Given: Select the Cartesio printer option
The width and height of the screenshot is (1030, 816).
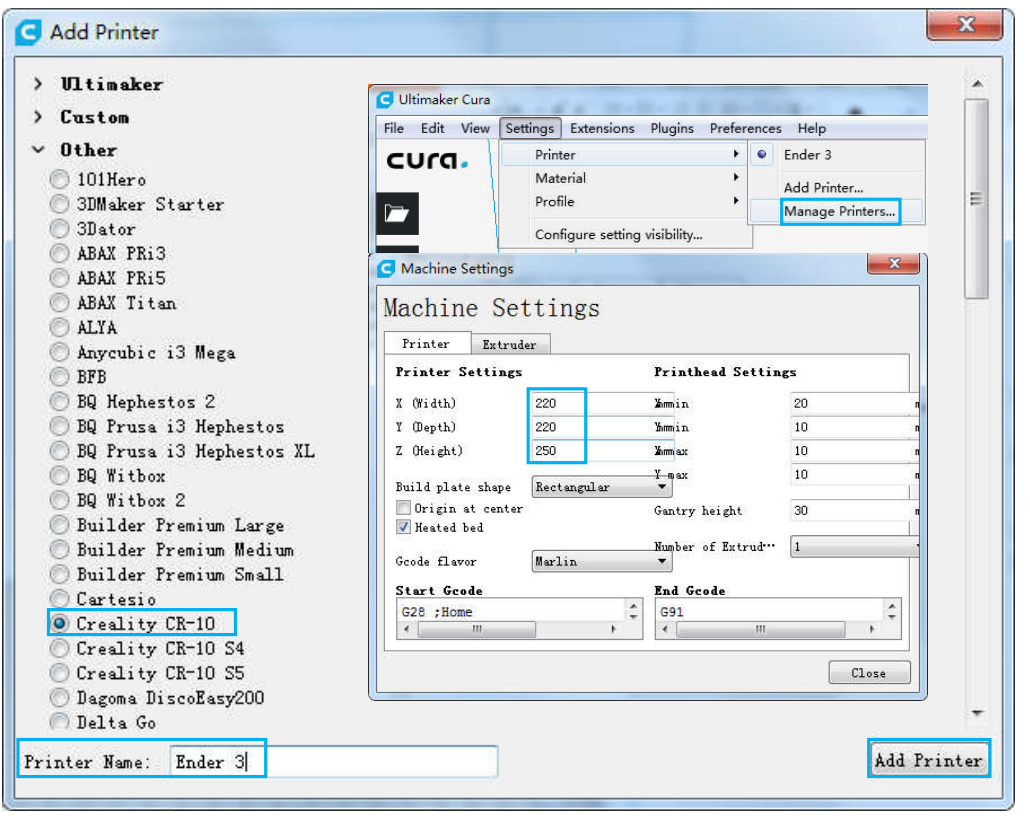Looking at the screenshot, I should (59, 599).
